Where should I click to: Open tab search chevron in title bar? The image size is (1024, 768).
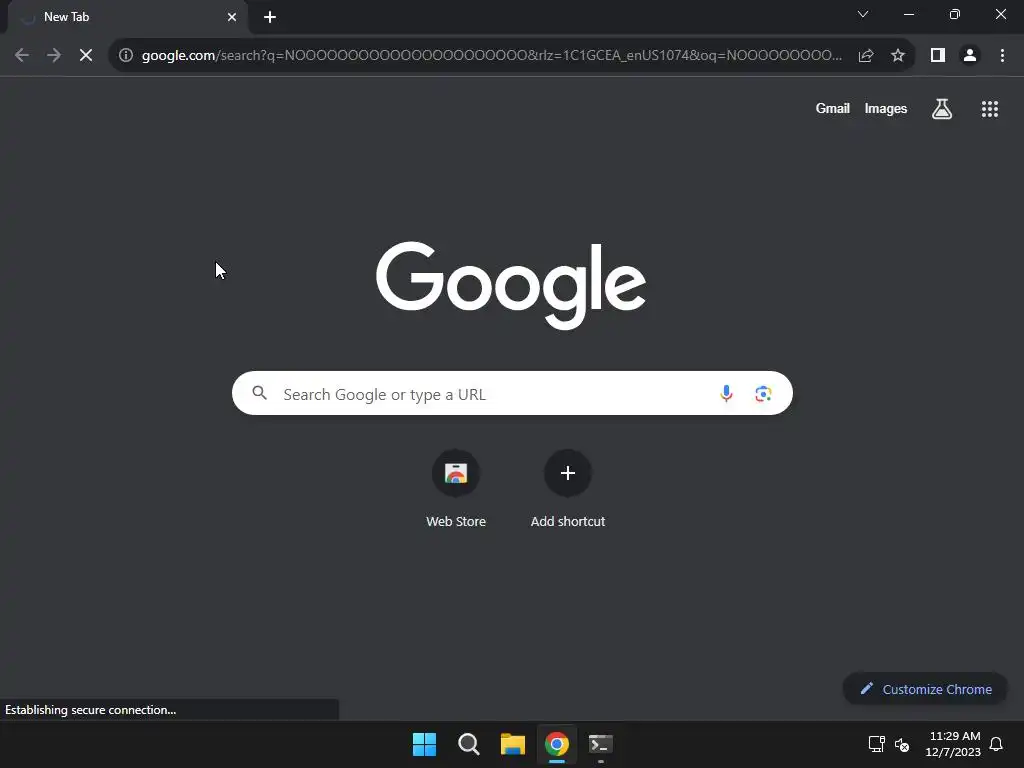863,14
